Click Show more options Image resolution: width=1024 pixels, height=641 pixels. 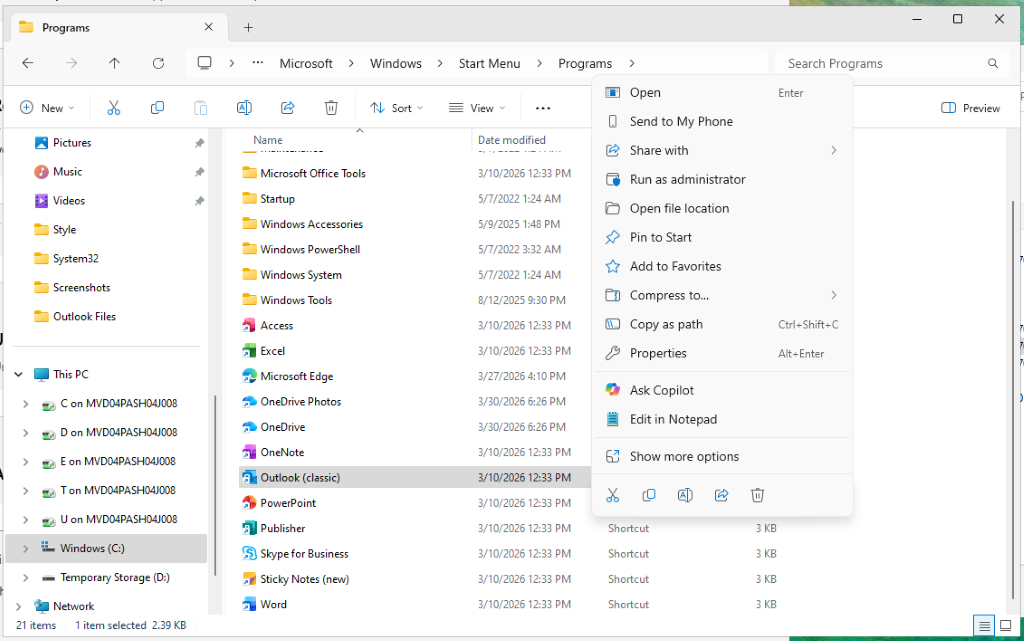click(x=722, y=457)
